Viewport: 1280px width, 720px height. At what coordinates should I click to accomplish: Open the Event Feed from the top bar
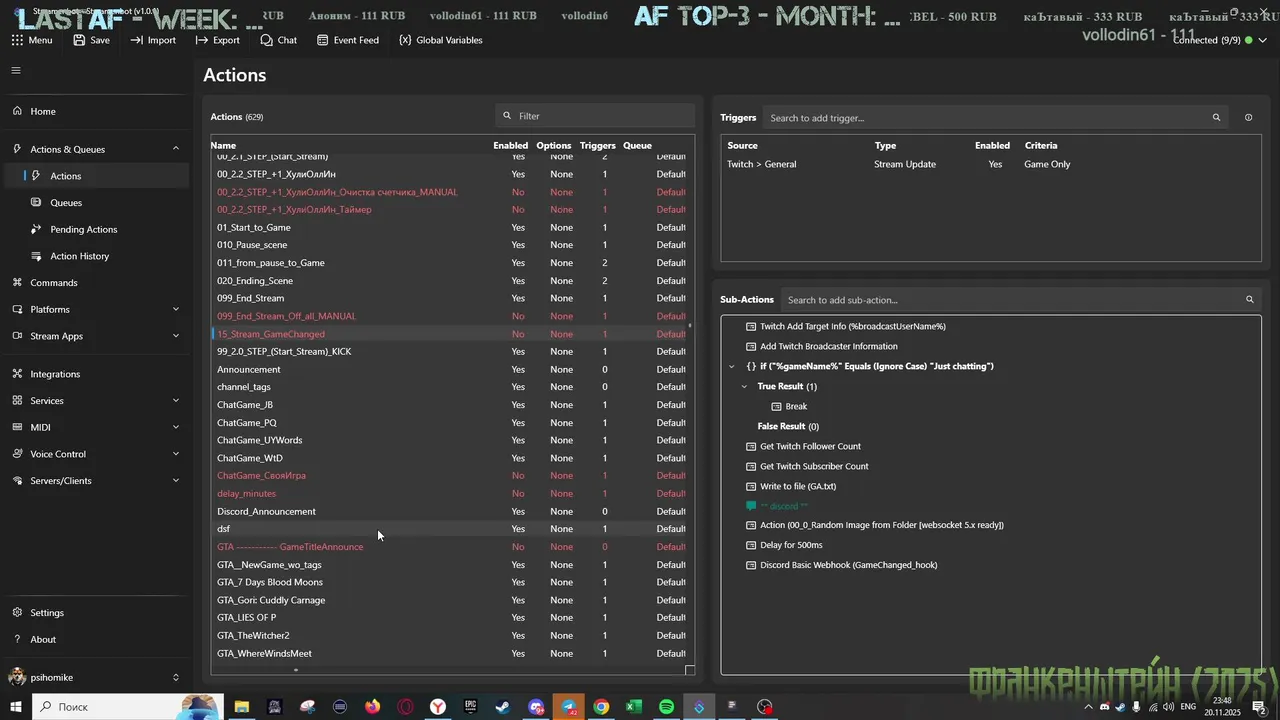click(x=347, y=40)
